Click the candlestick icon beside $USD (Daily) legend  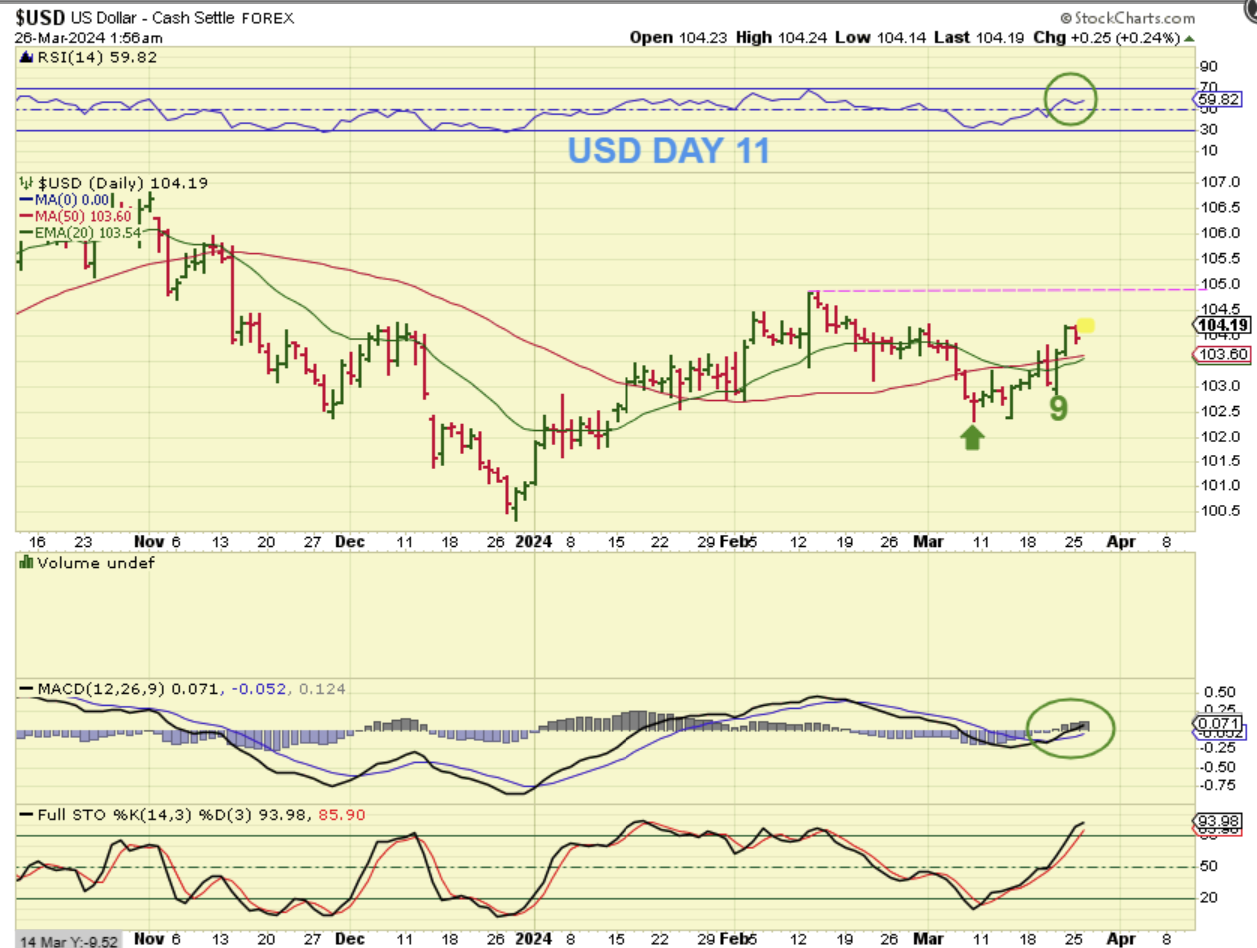point(26,183)
